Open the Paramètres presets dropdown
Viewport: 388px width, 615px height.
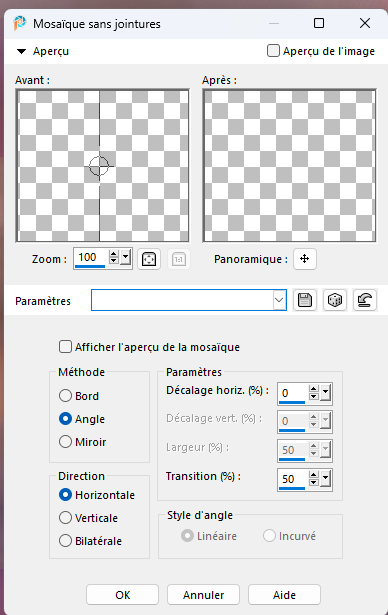(279, 300)
